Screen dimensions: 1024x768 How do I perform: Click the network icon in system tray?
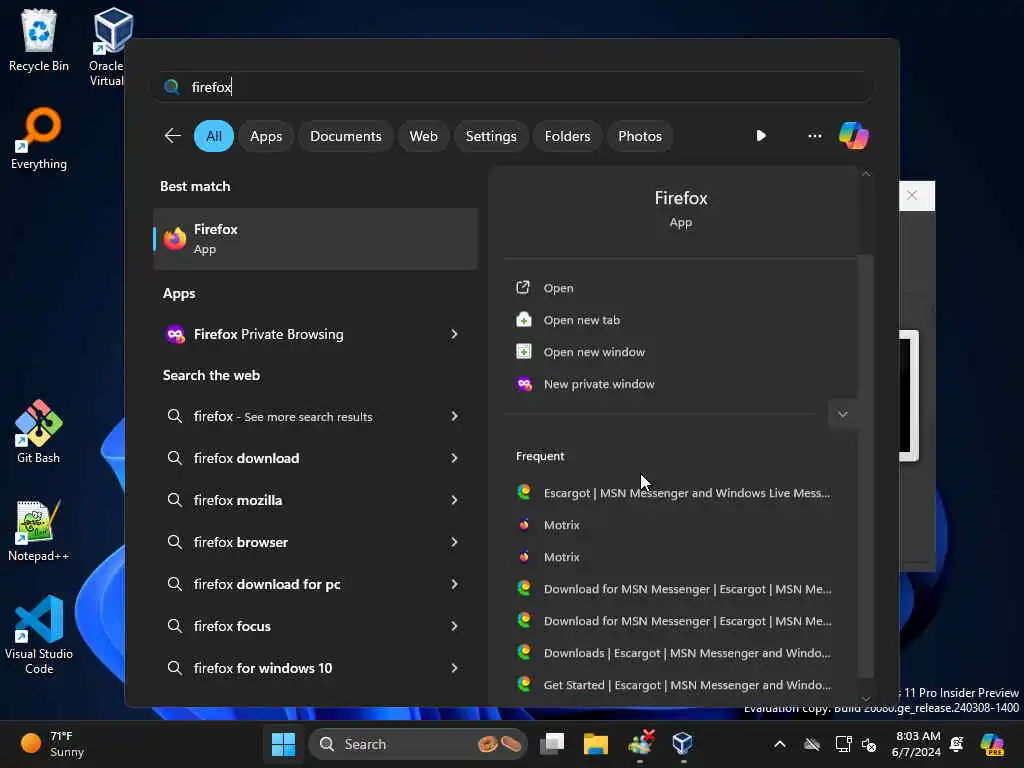(x=843, y=744)
